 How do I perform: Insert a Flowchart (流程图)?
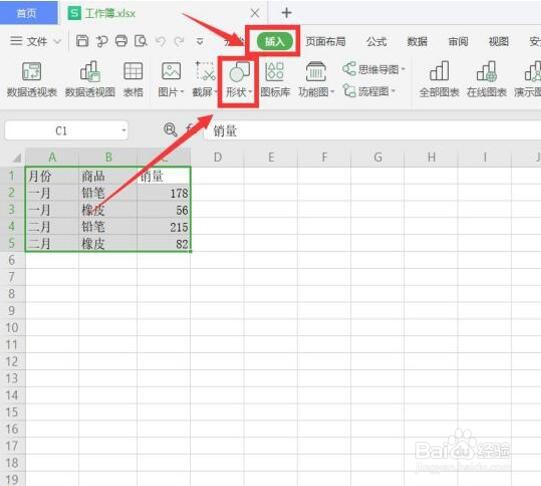click(x=369, y=91)
